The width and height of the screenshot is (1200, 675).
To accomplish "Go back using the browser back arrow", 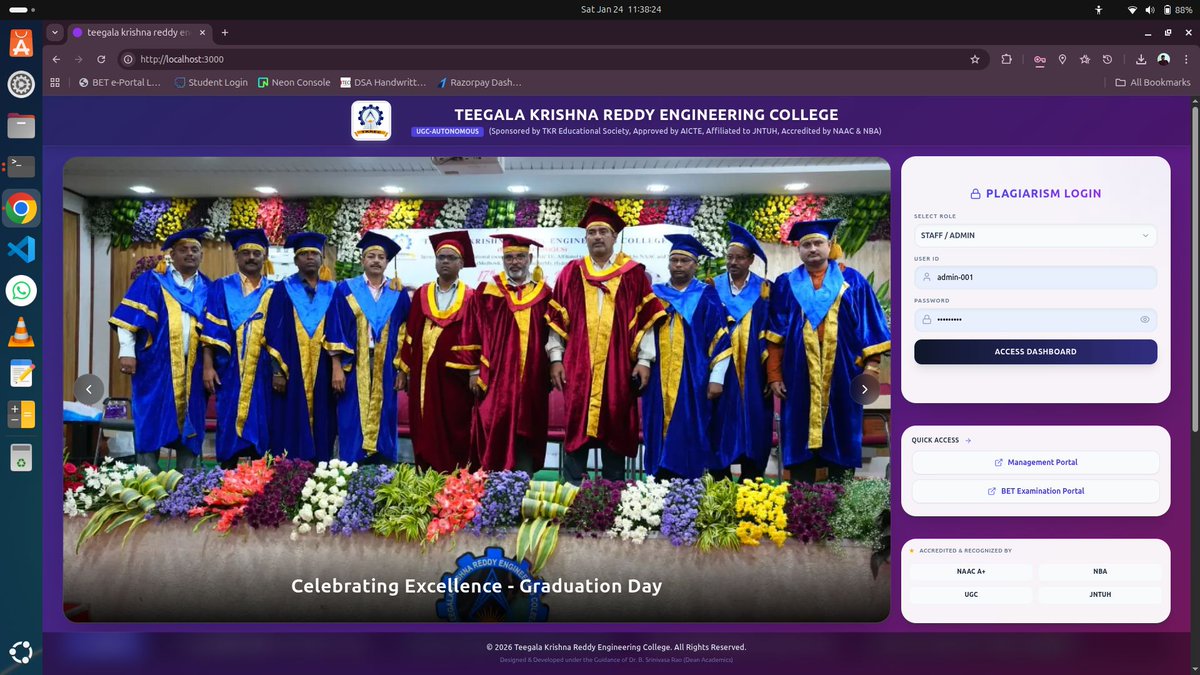I will tap(57, 59).
